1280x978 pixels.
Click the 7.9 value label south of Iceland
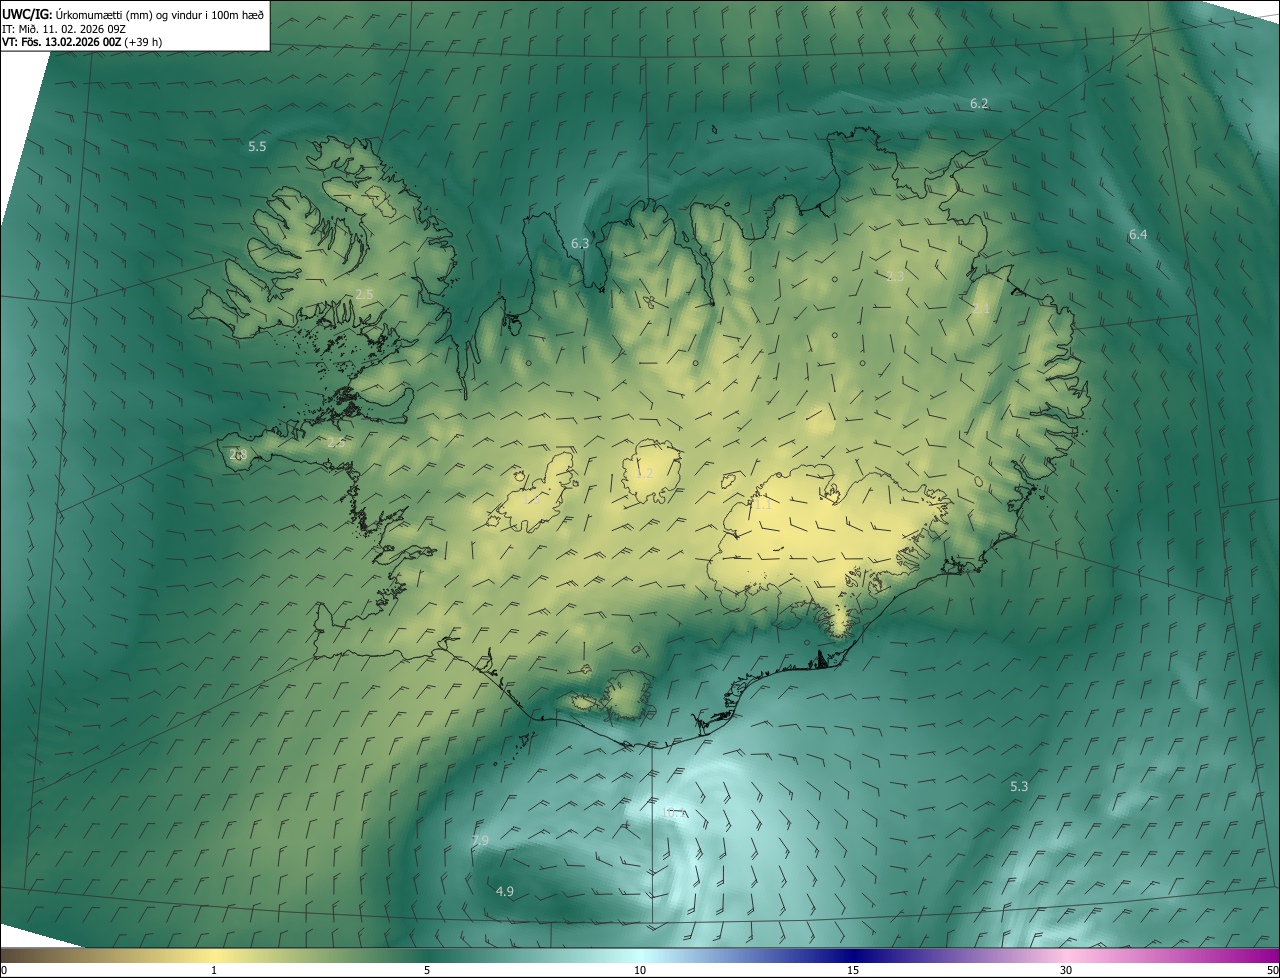(480, 841)
